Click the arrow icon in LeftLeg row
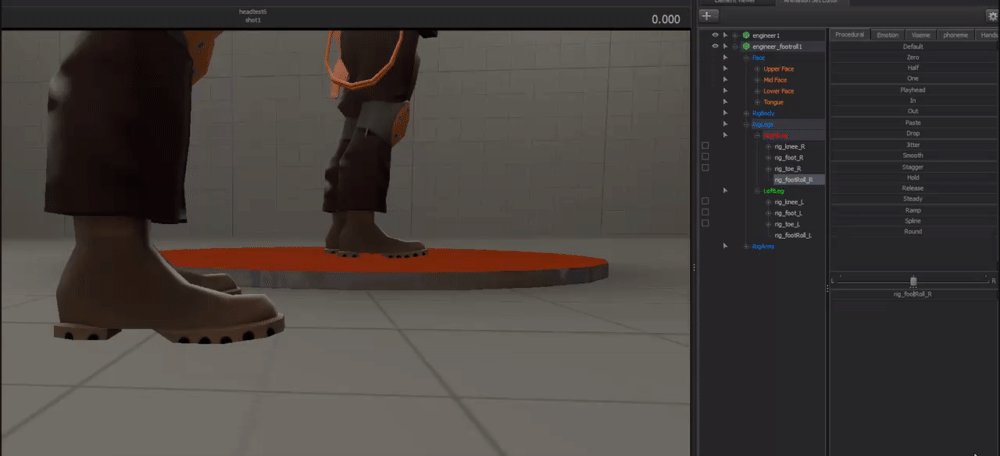This screenshot has width=1000, height=456. pyautogui.click(x=725, y=191)
